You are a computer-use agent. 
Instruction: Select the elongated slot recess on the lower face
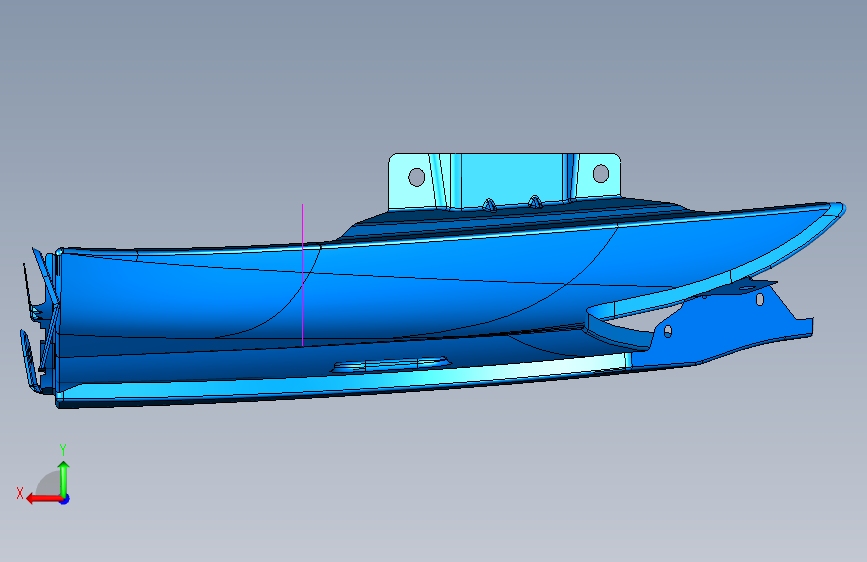pyautogui.click(x=391, y=365)
